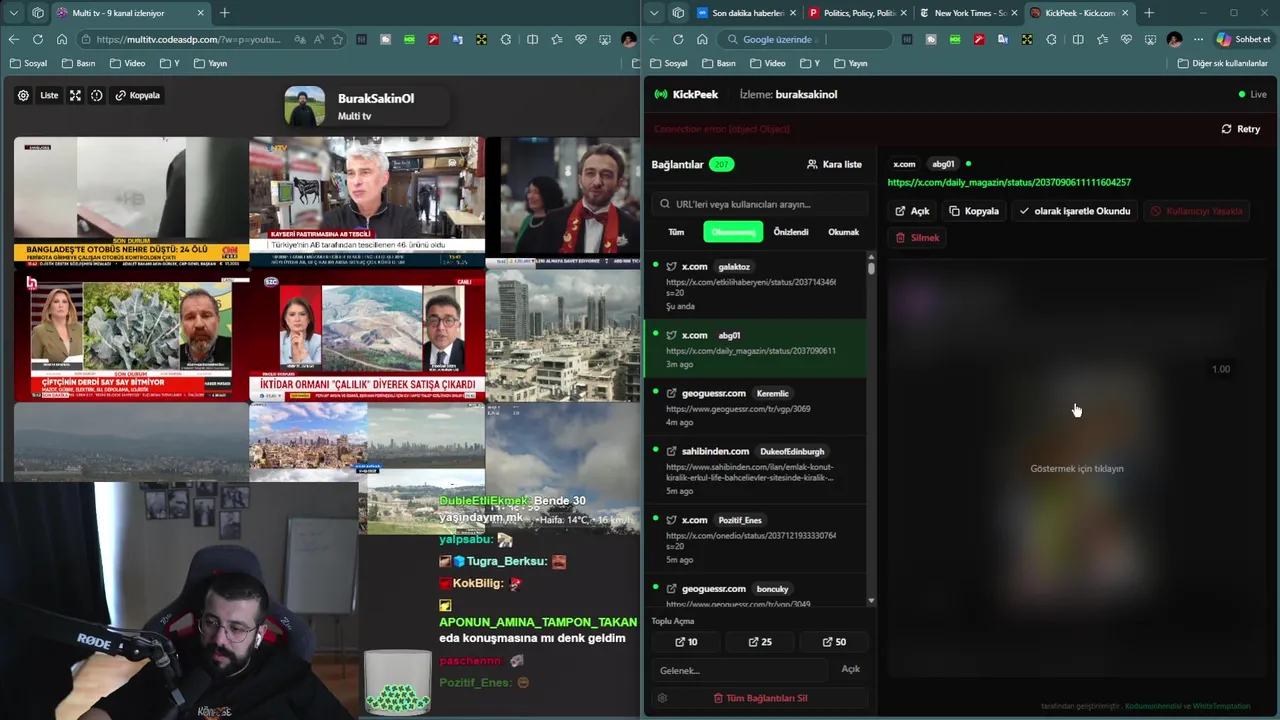Screen dimensions: 1280x720
Task: Bulk open 50 links button
Action: [x=834, y=642]
